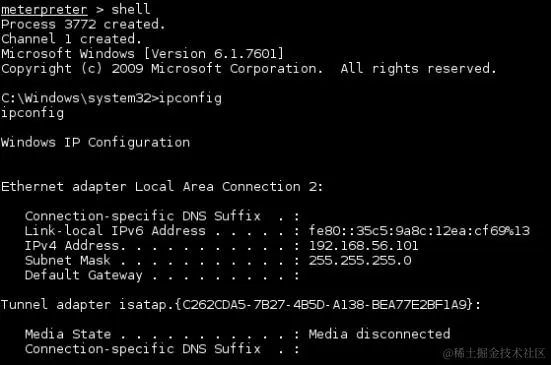This screenshot has height=365, width=551.
Task: Click the Windows version 6.1.7601 text
Action: point(214,54)
